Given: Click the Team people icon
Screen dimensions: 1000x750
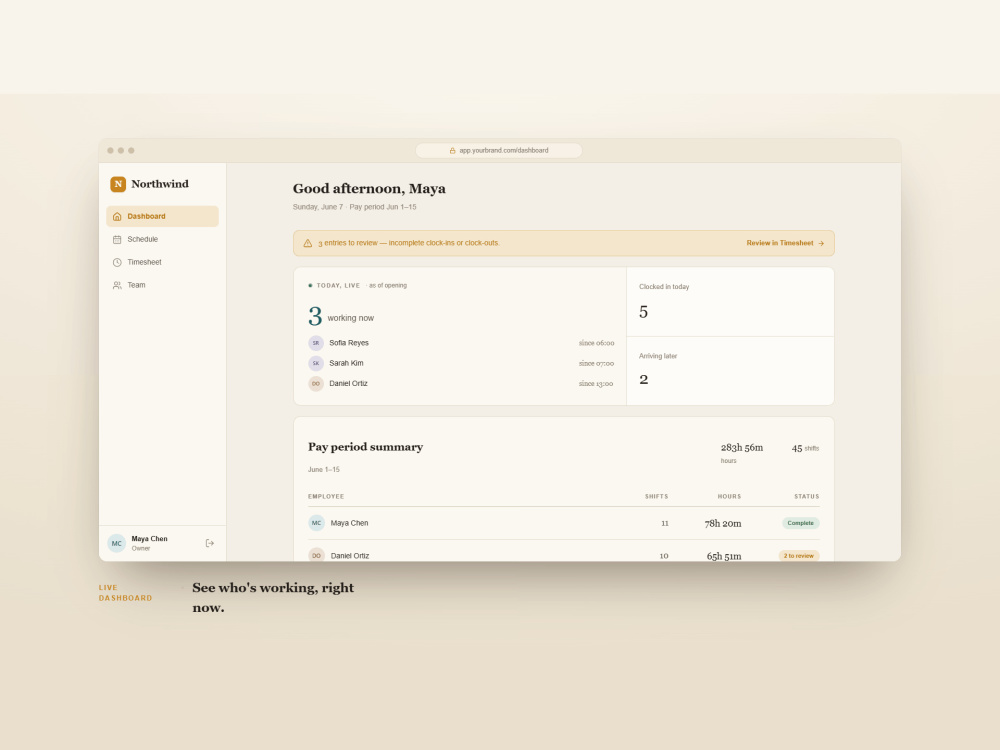Looking at the screenshot, I should coord(117,286).
